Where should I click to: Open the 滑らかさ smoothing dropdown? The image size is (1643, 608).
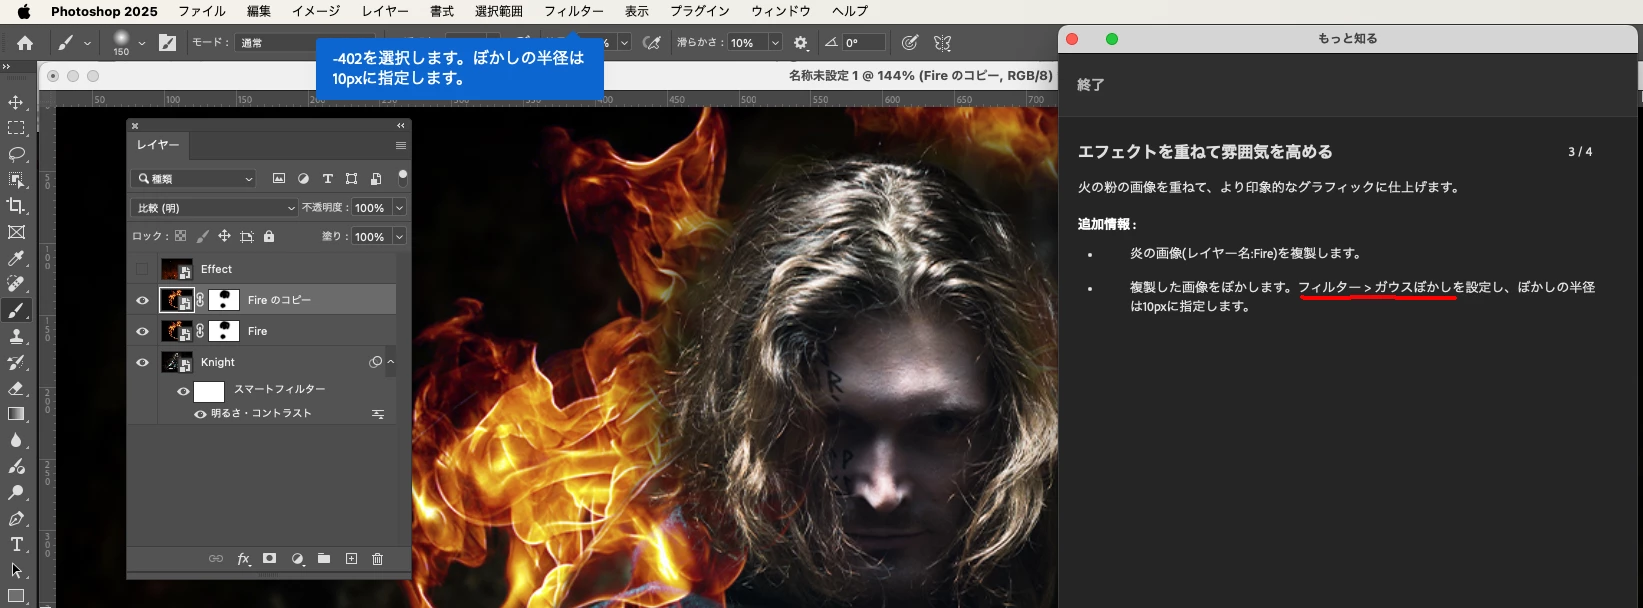pos(775,43)
